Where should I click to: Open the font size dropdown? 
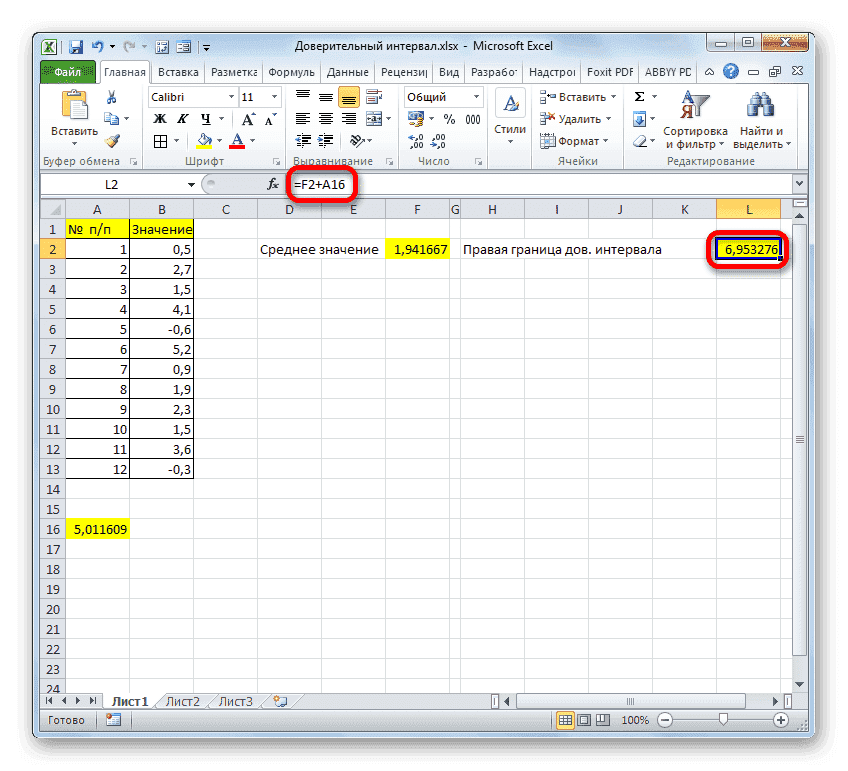pos(274,97)
